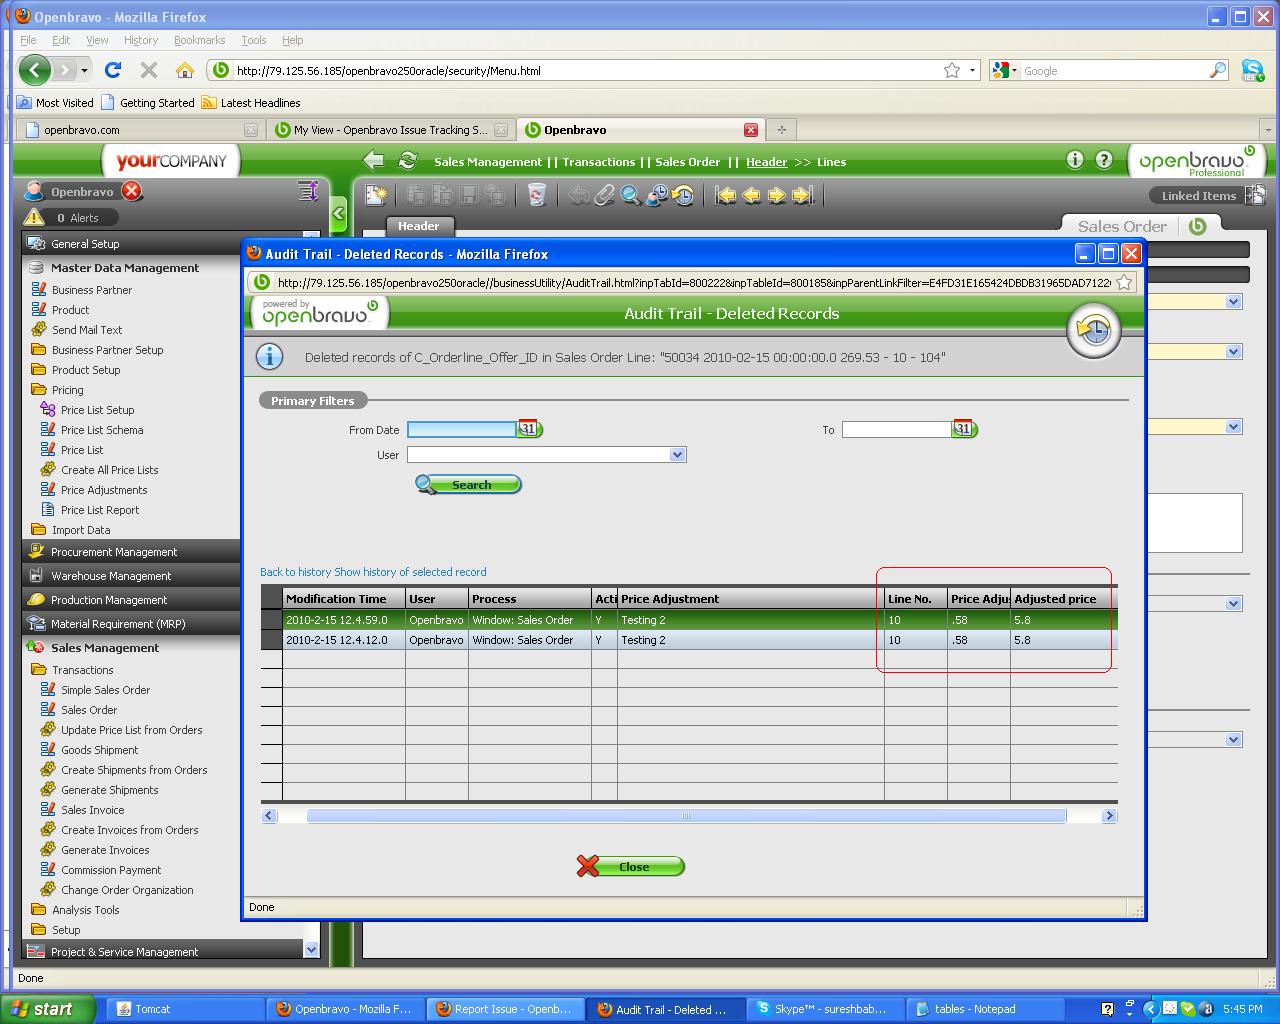The width and height of the screenshot is (1280, 1024).
Task: Click the Audit Trail history clock icon
Action: pos(1093,330)
